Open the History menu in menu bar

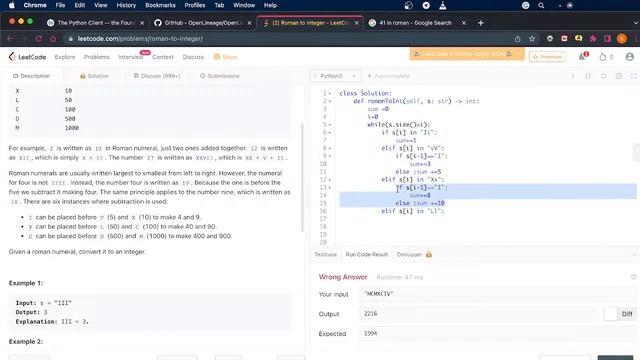(x=126, y=5)
